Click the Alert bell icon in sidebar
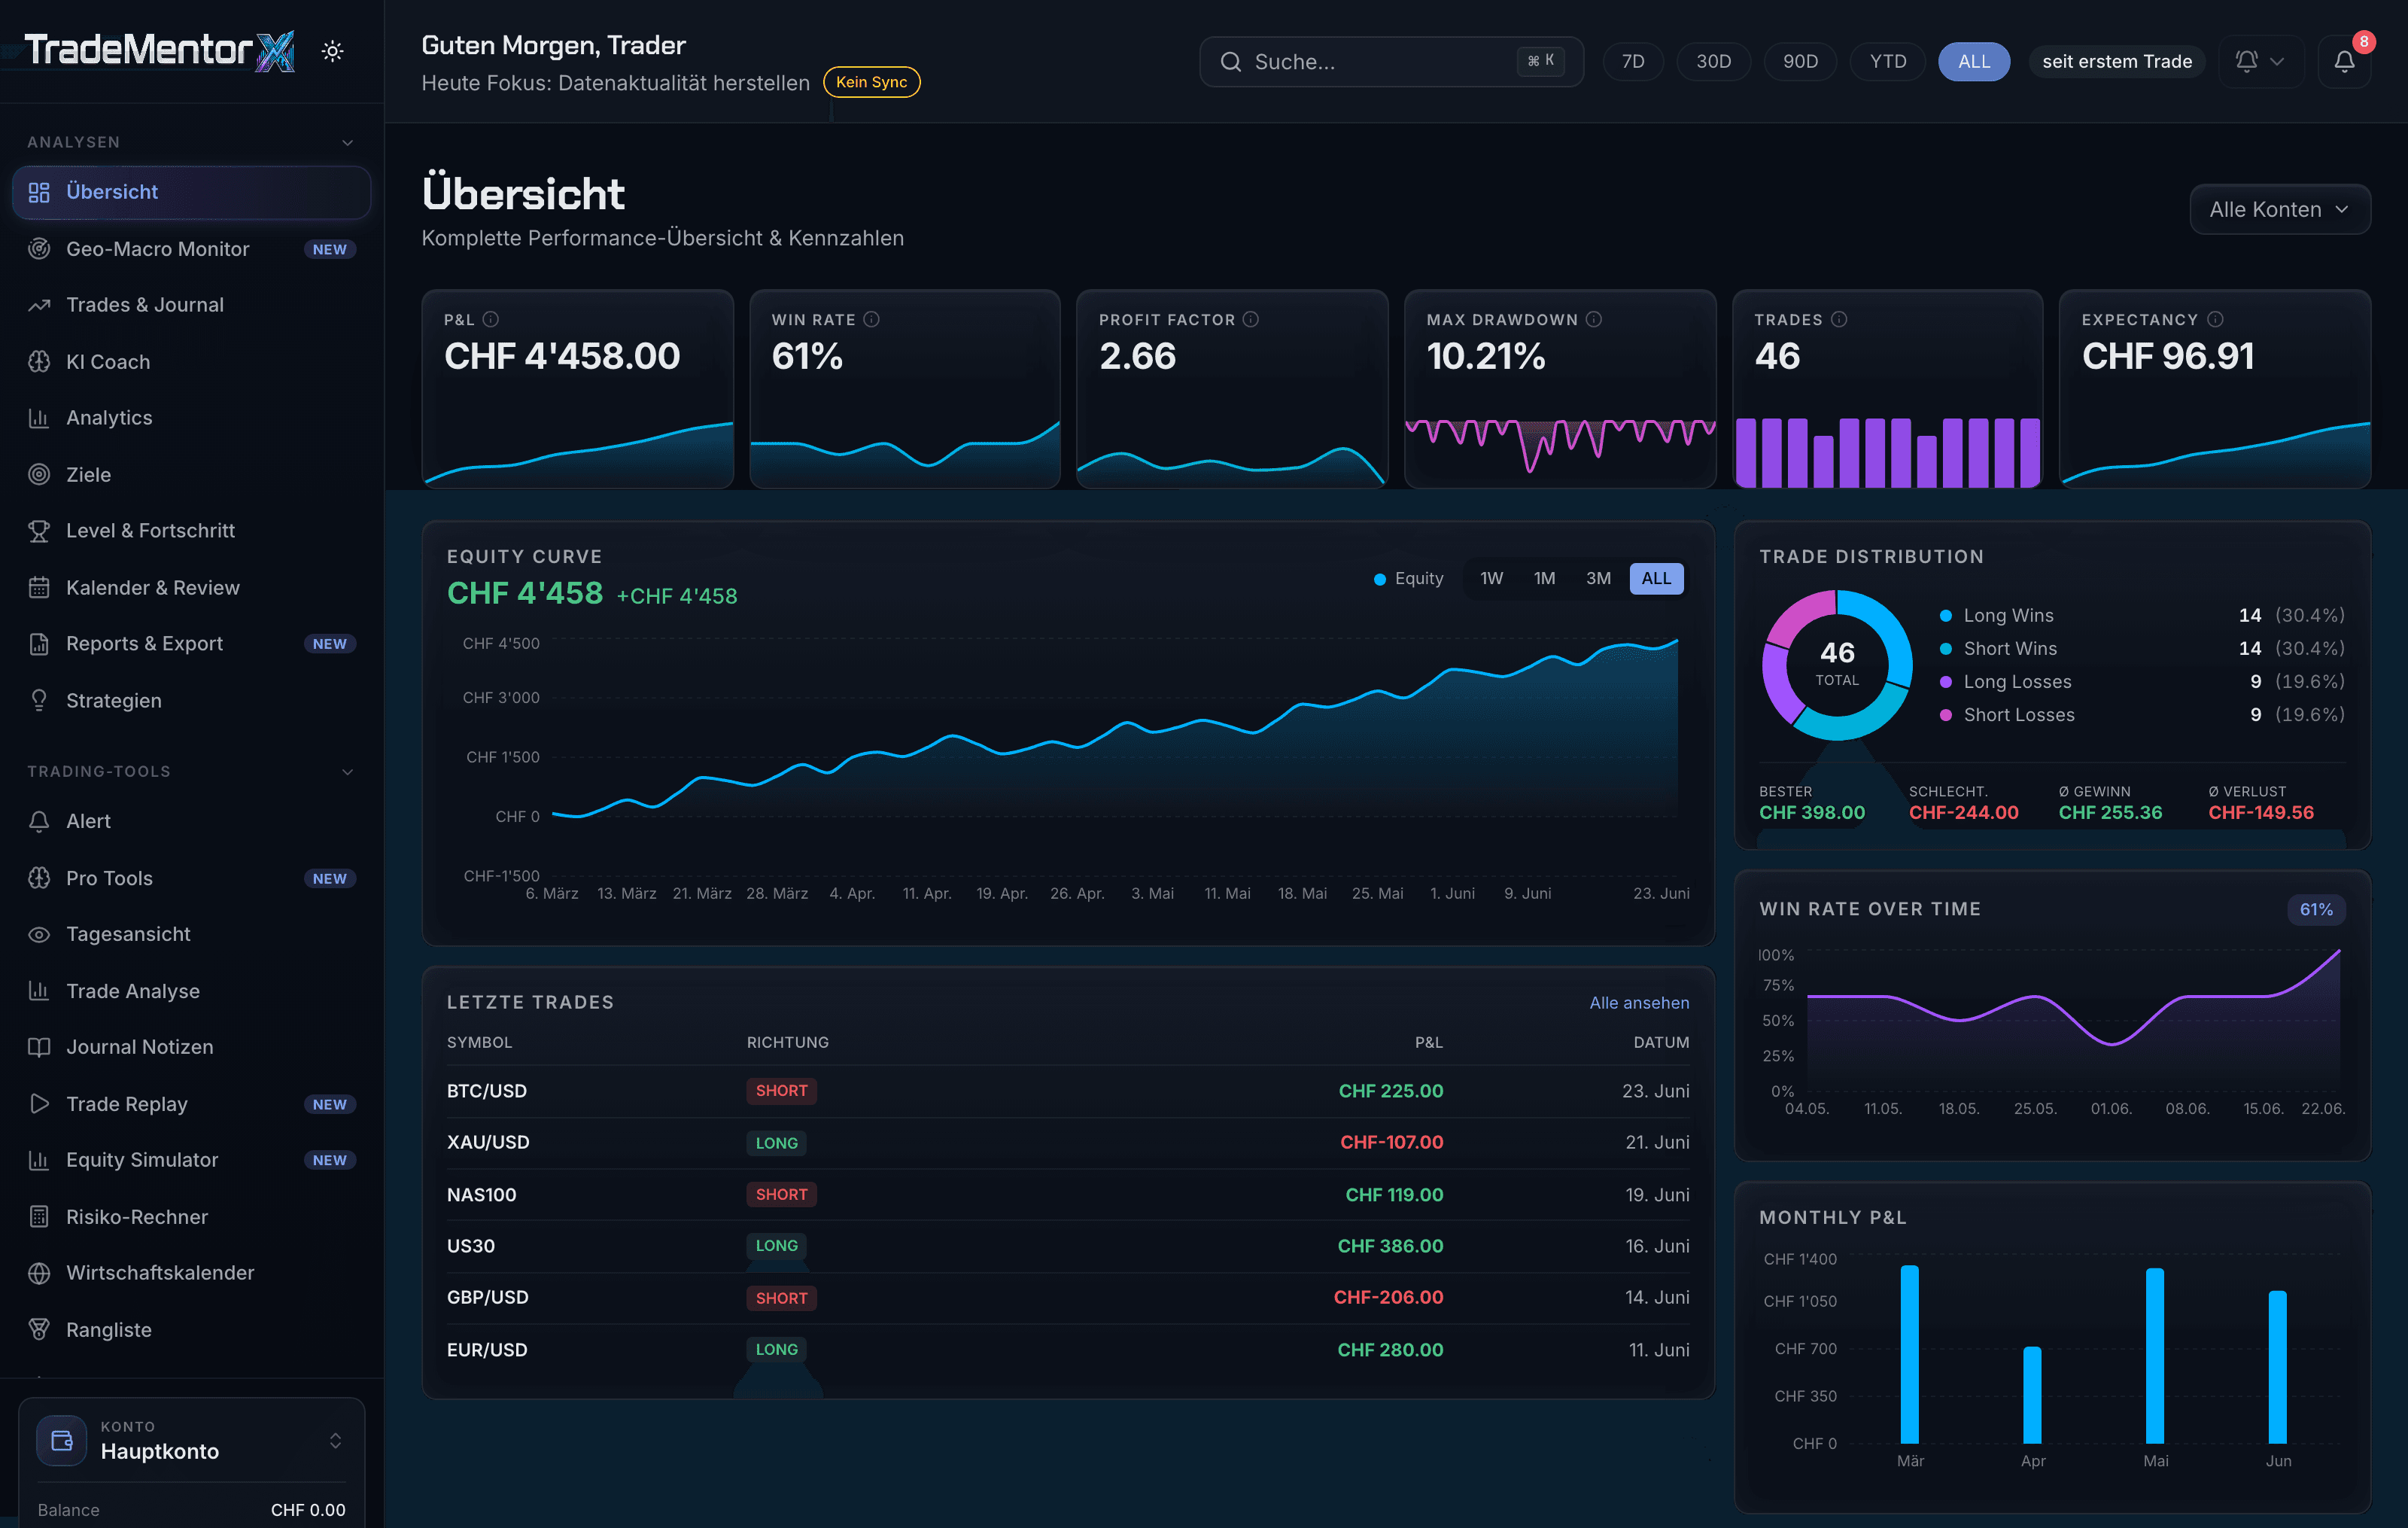The image size is (2408, 1528). (x=39, y=821)
